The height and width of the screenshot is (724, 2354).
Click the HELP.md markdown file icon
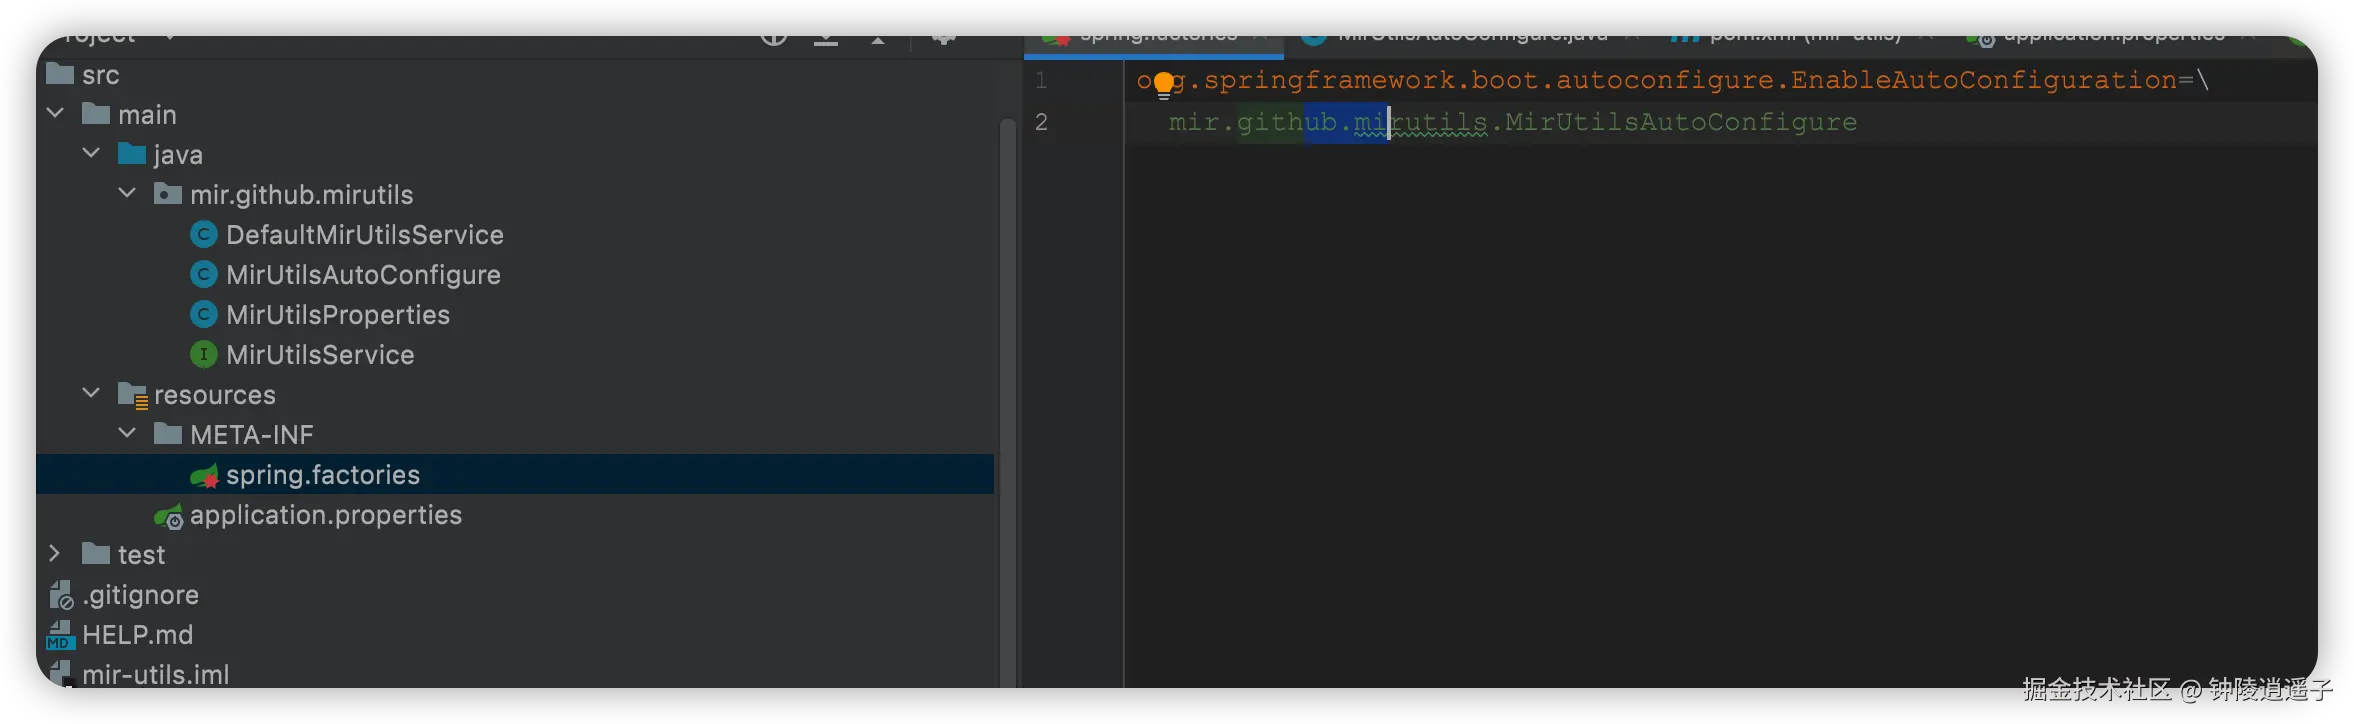pyautogui.click(x=60, y=635)
